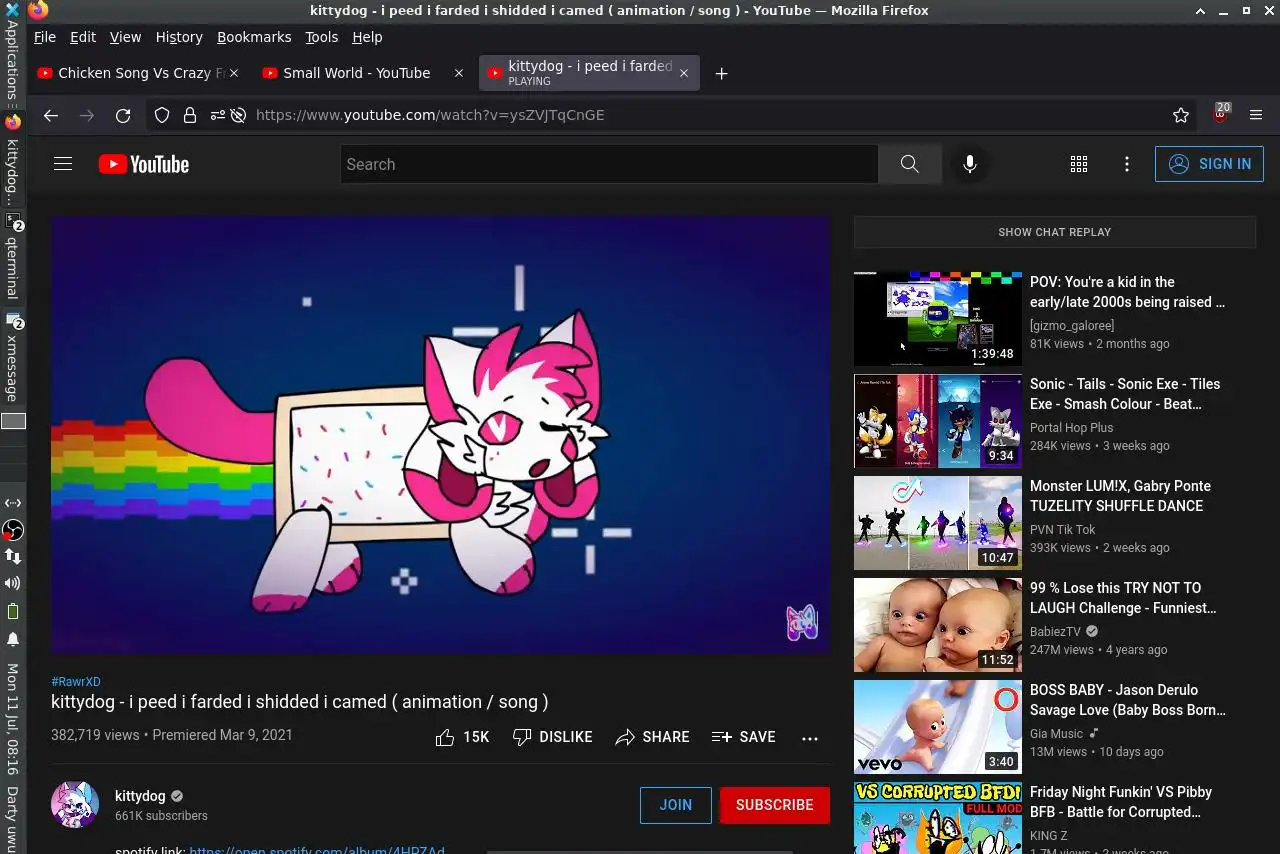This screenshot has height=854, width=1280.
Task: Open BOSS BABY - Jason Derulo thumbnail
Action: tap(938, 727)
